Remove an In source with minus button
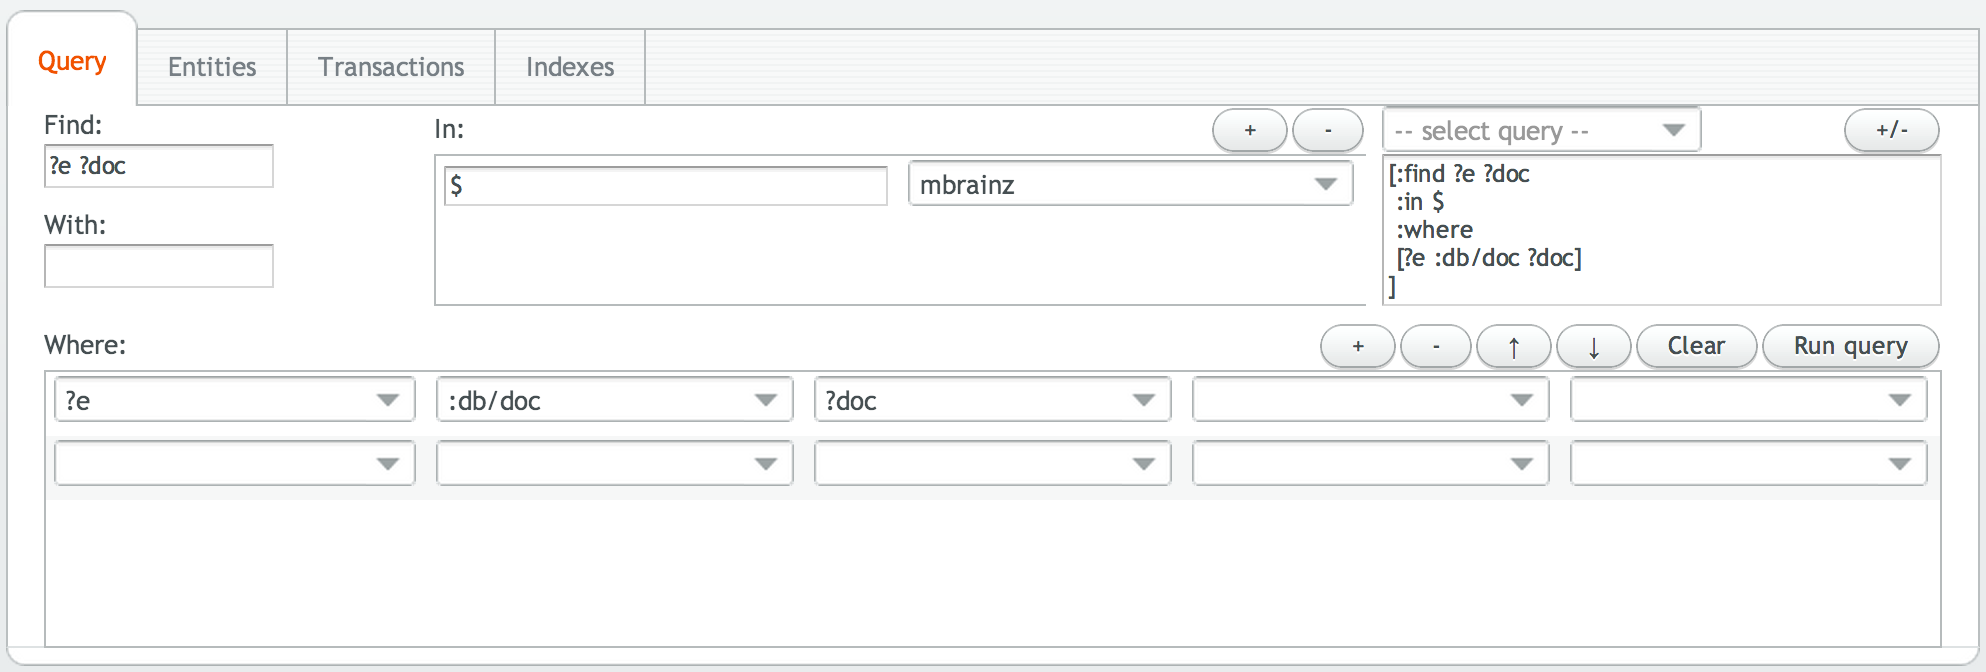The image size is (1986, 672). coord(1328,130)
